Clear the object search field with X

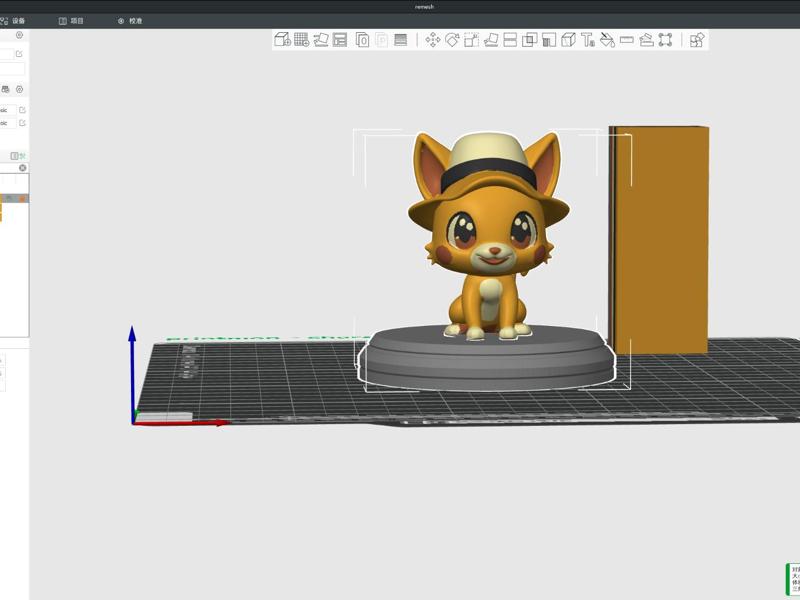pyautogui.click(x=23, y=168)
